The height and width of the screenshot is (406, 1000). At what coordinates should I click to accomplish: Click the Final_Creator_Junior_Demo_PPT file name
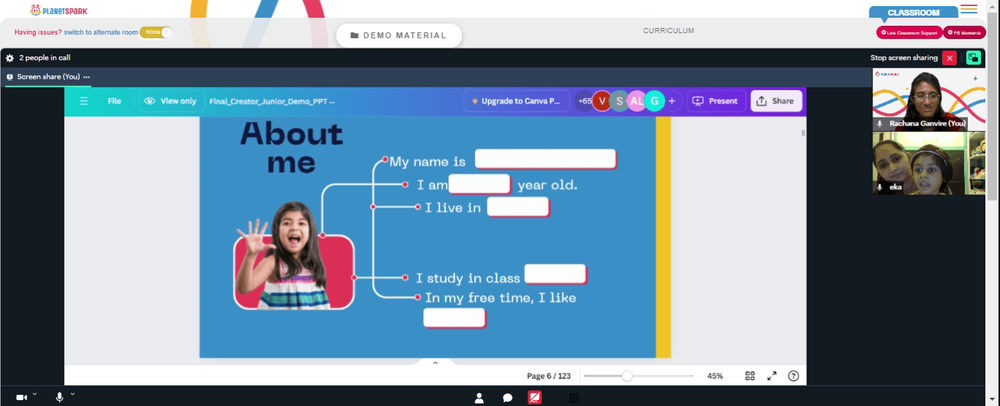click(272, 101)
